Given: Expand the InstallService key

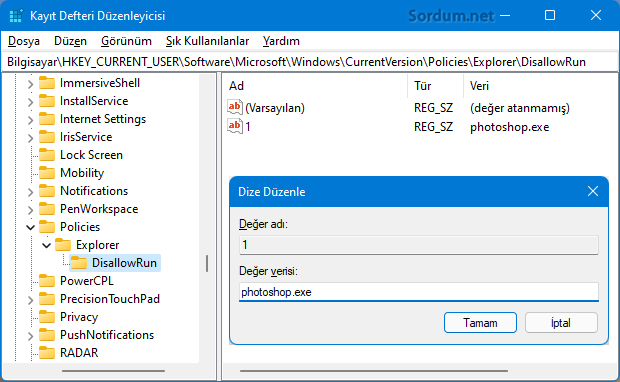Looking at the screenshot, I should coord(30,102).
